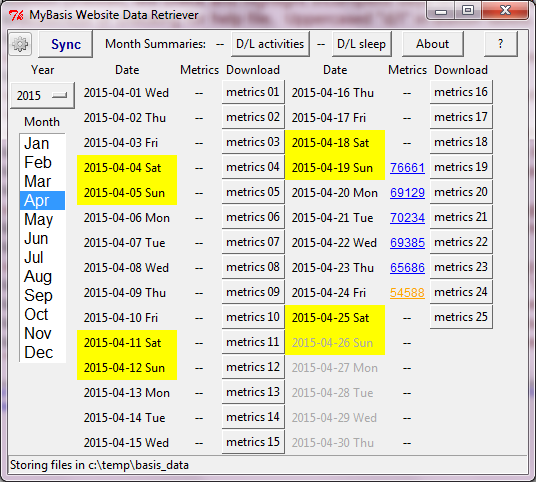Open the orange 54588 metrics link
Viewport: 536px width, 482px height.
pyautogui.click(x=407, y=293)
